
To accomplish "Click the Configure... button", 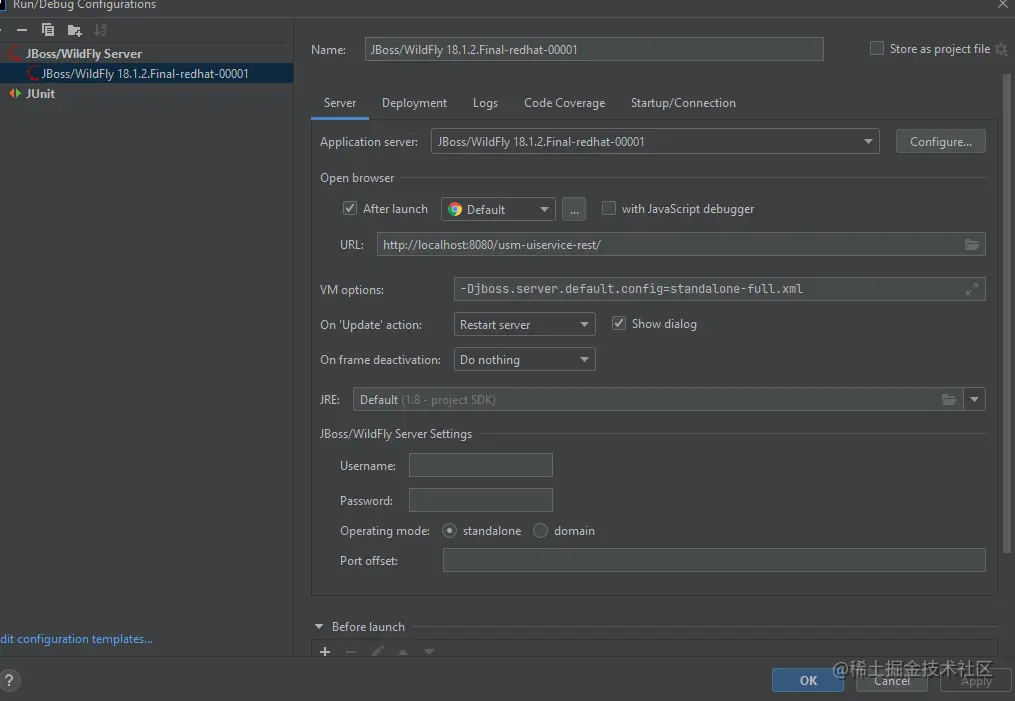I will [941, 142].
